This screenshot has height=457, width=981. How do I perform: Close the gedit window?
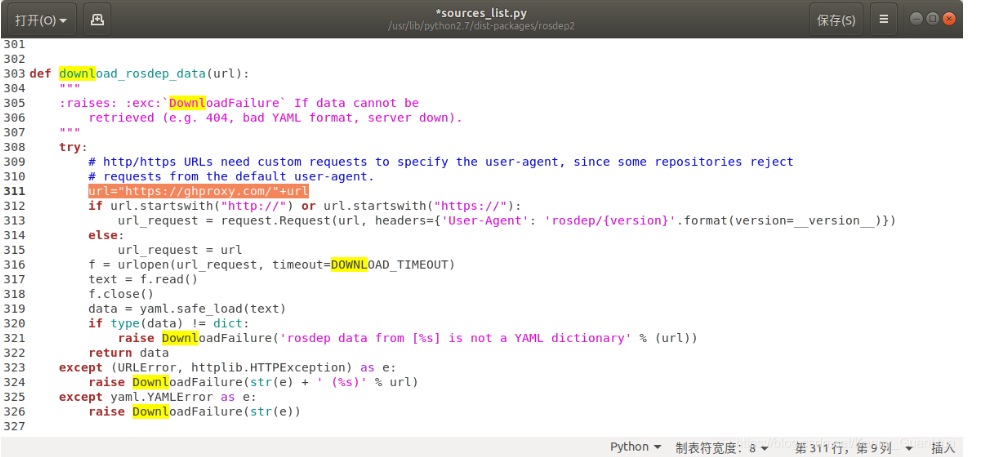(948, 19)
